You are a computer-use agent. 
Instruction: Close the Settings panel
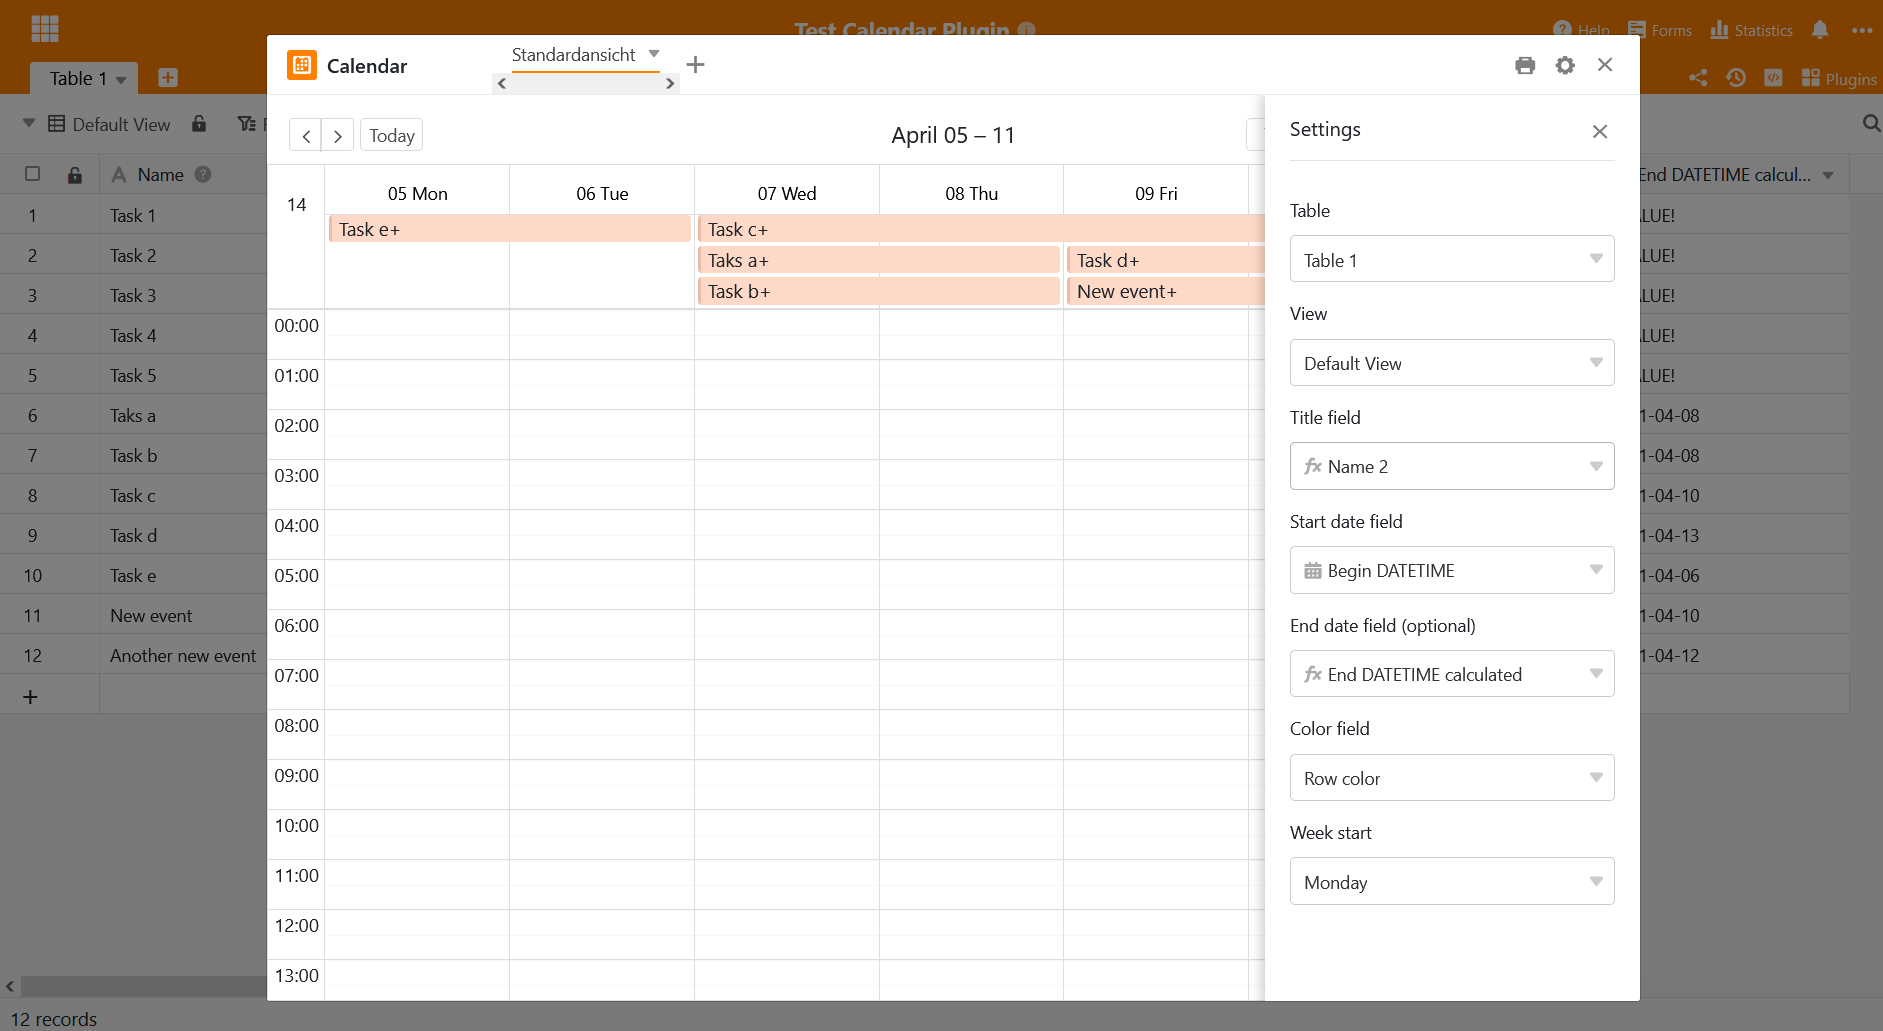(1599, 131)
